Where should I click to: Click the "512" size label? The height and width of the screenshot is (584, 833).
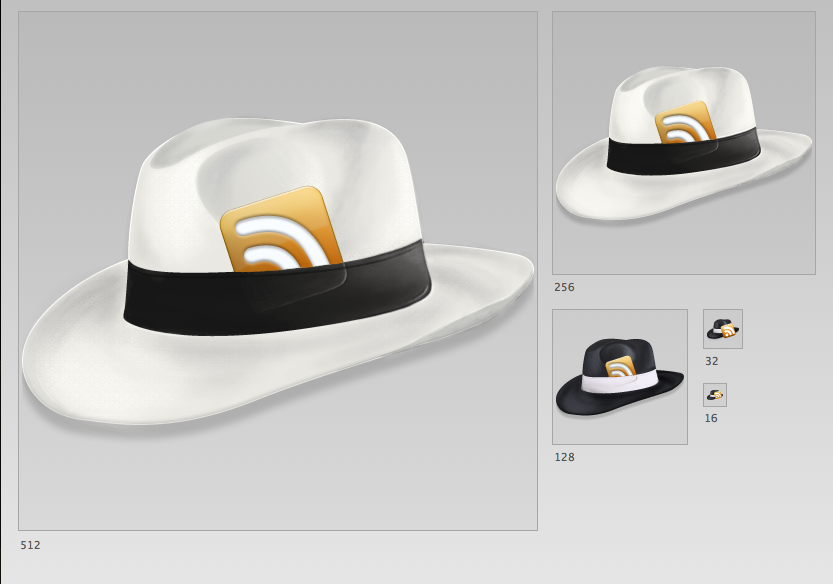coord(30,545)
